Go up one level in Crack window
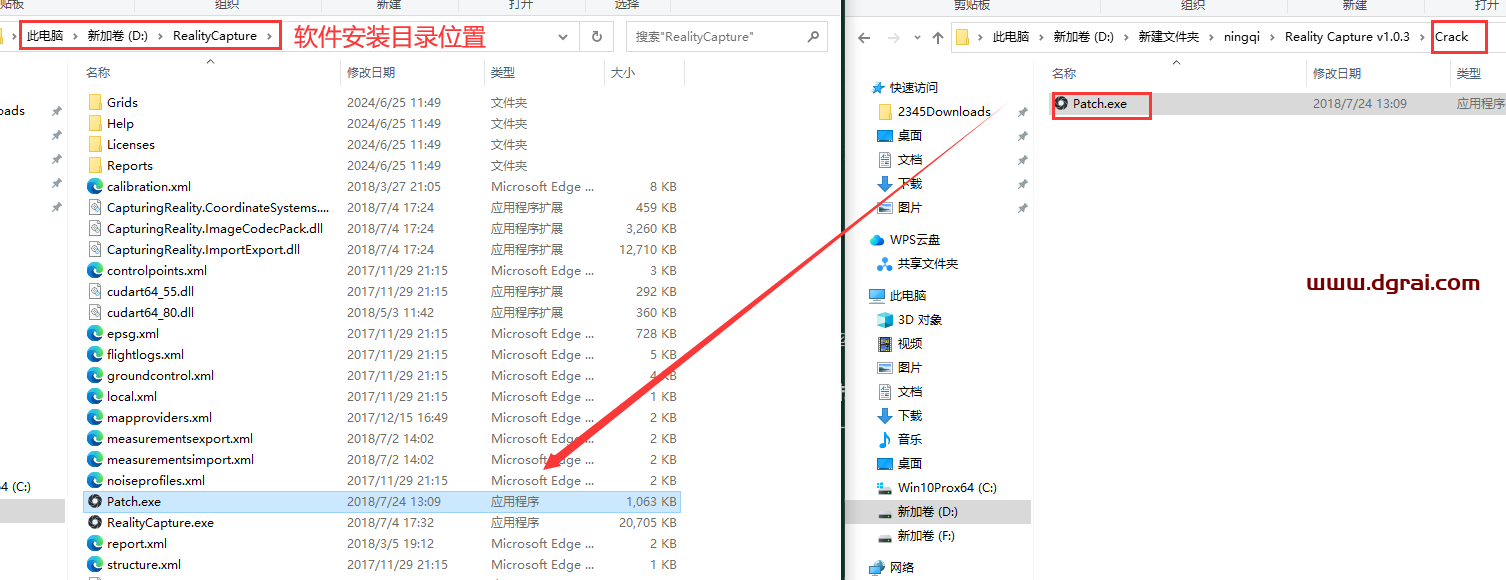 [937, 37]
